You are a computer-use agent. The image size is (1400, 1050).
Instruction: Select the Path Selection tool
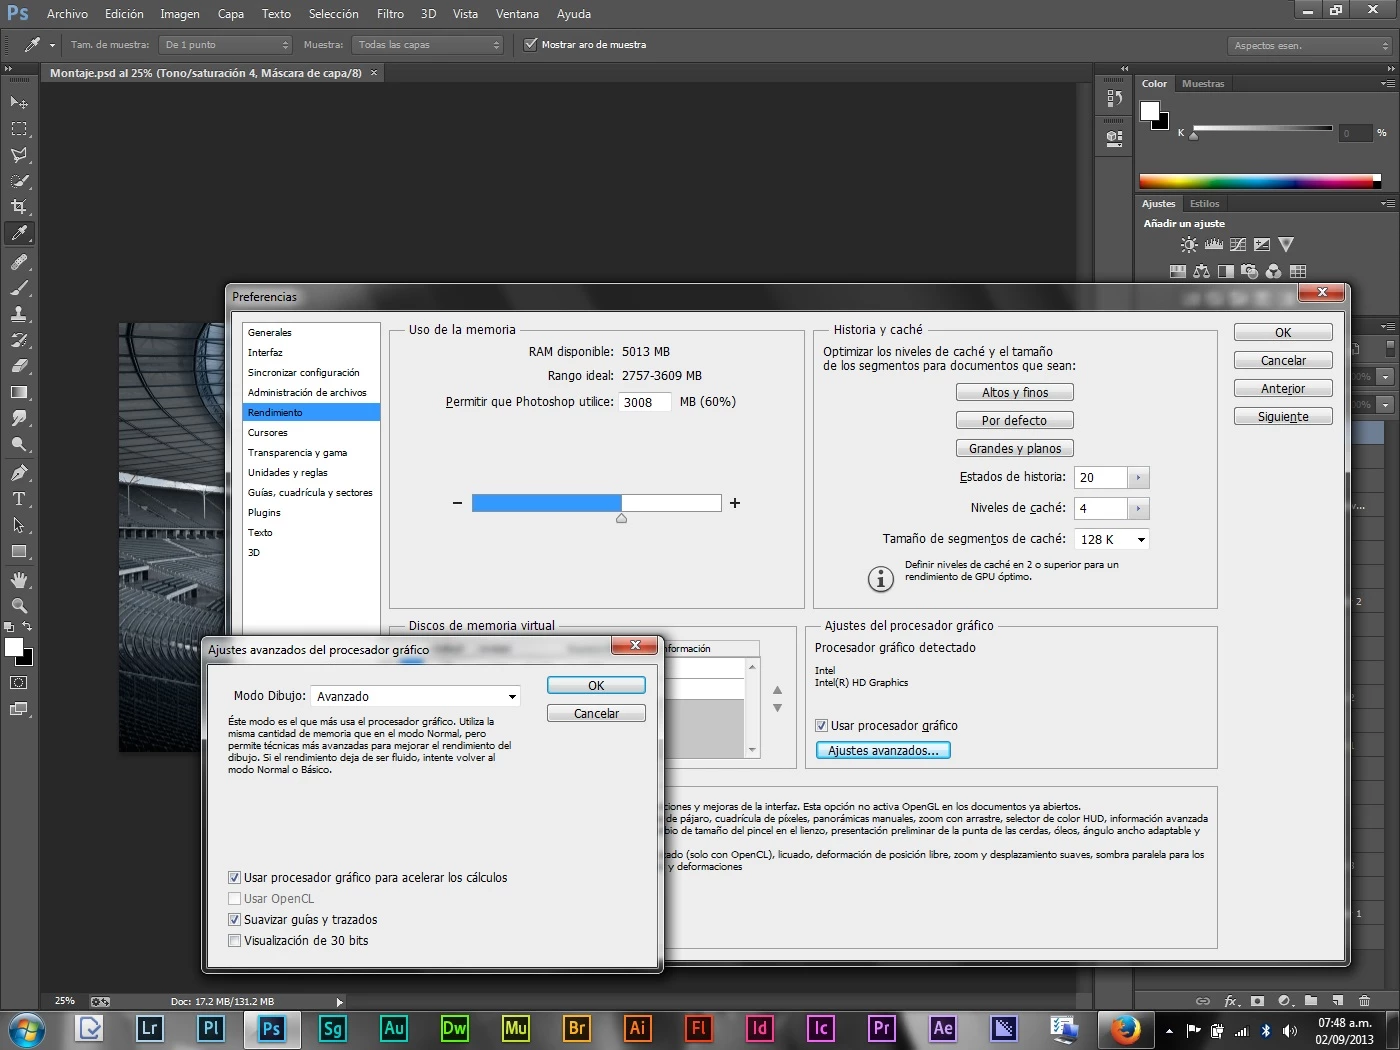tap(19, 525)
